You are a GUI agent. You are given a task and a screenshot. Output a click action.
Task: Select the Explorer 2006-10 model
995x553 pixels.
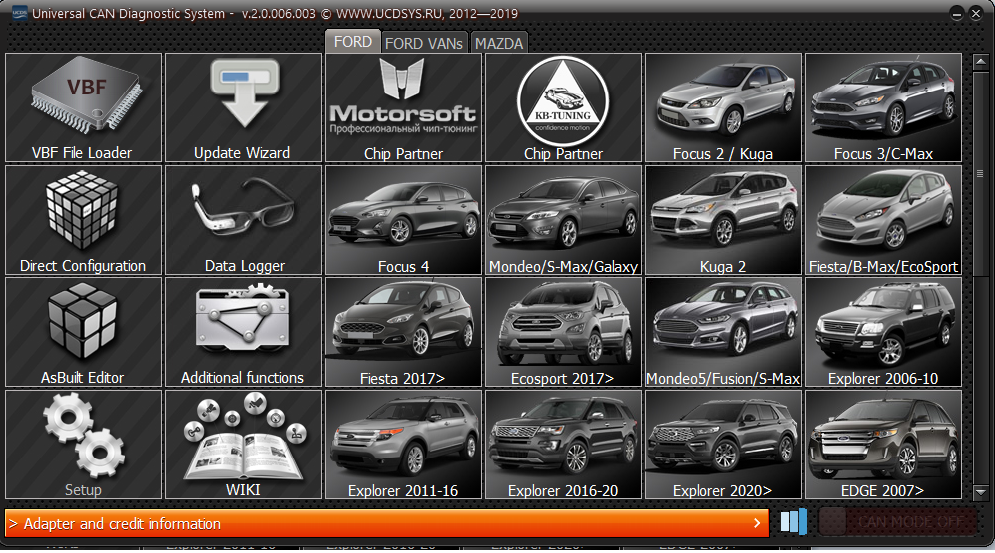[883, 332]
